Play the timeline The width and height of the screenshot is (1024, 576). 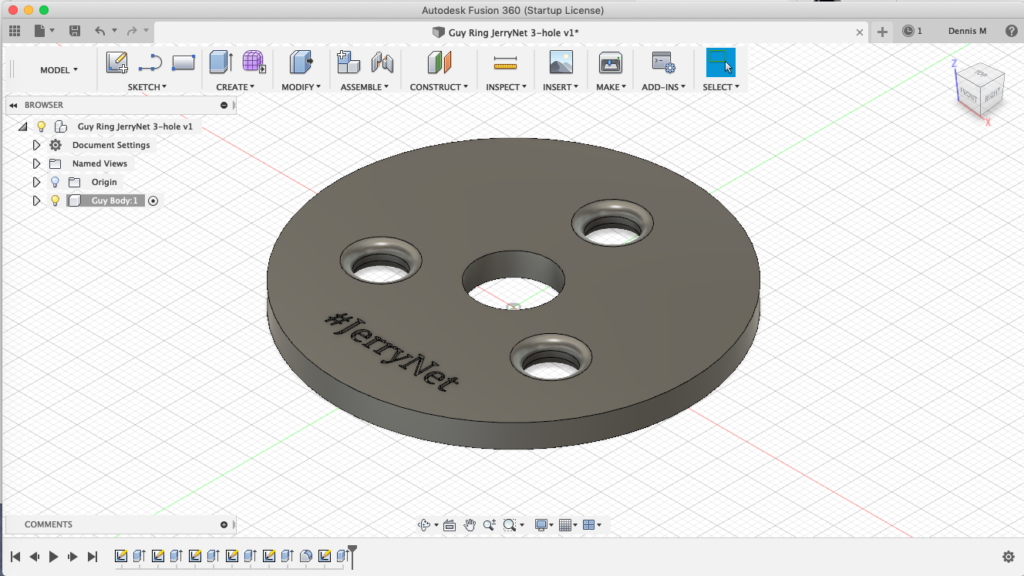pos(54,556)
